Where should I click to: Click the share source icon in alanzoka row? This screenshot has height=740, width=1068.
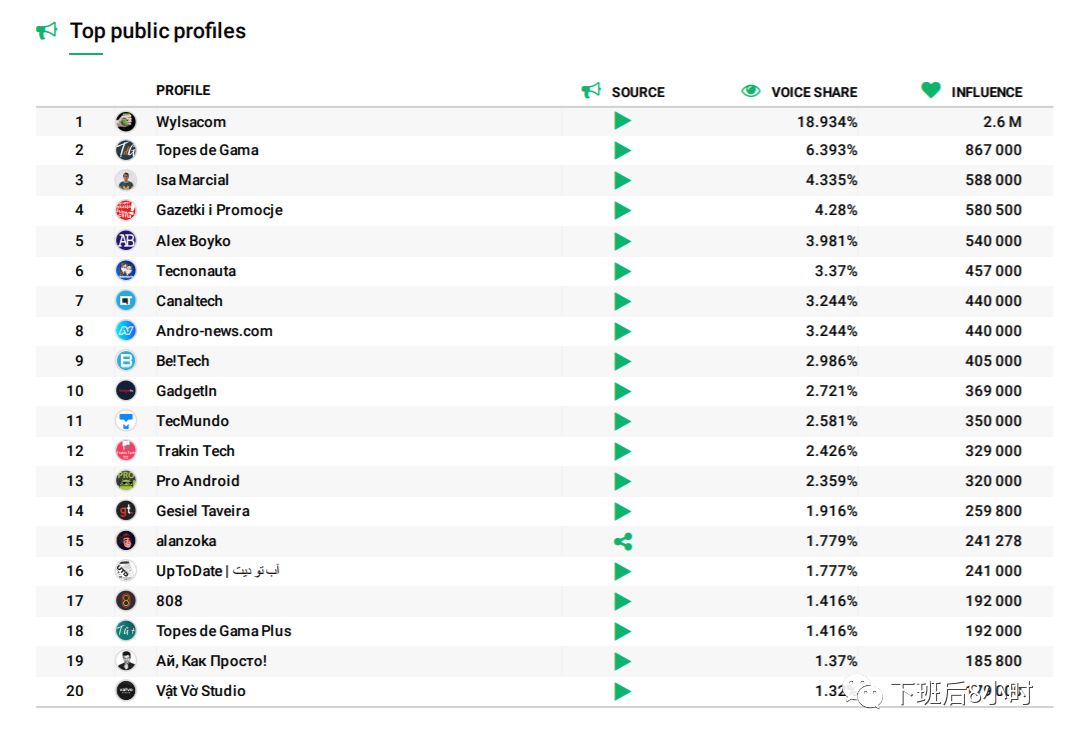tap(623, 541)
